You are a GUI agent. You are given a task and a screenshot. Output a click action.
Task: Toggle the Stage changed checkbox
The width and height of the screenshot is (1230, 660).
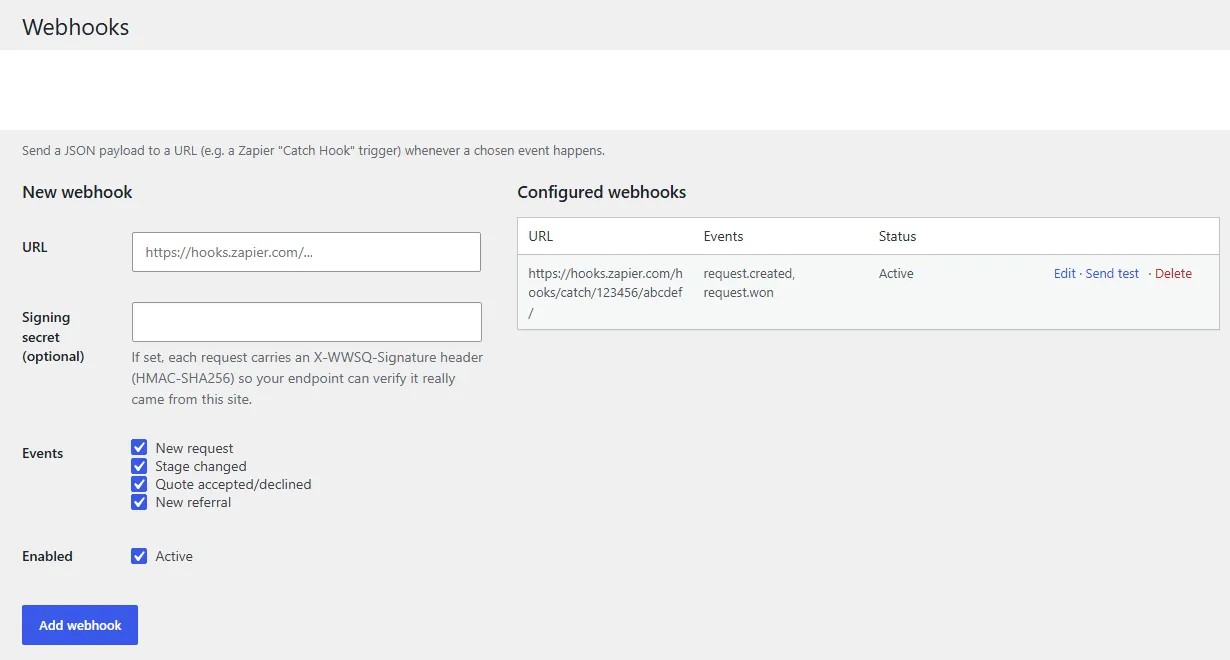click(x=139, y=466)
